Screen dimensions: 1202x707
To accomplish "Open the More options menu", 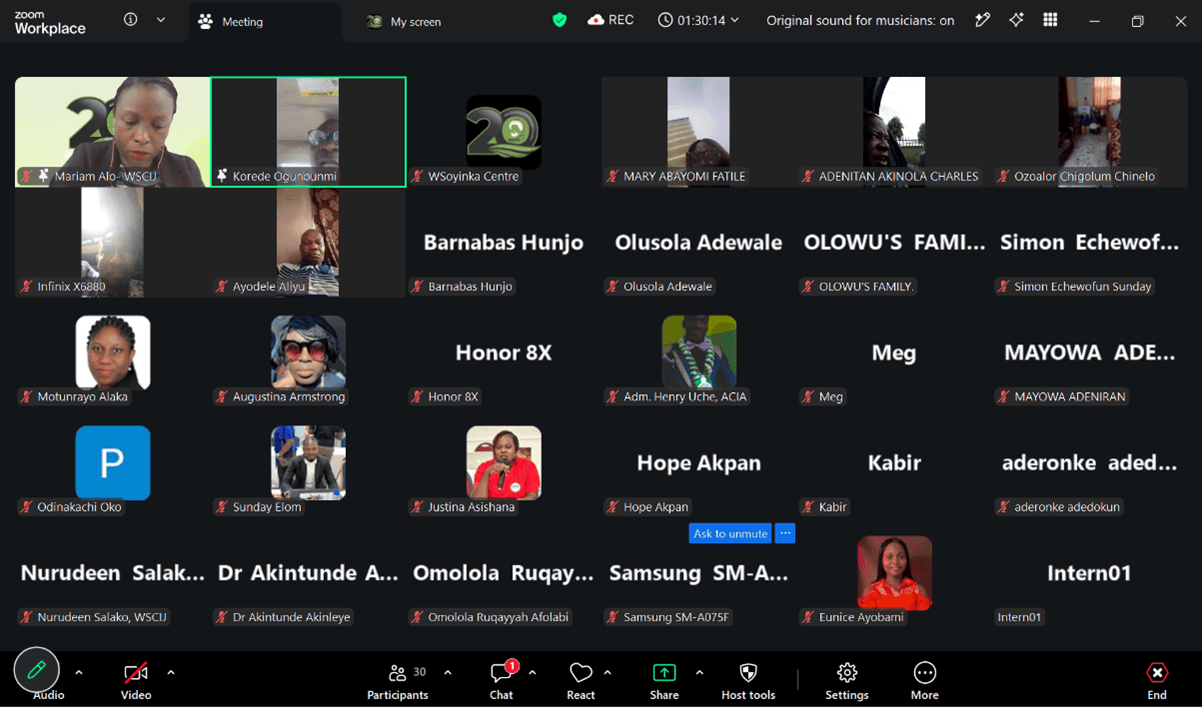I will tap(925, 681).
